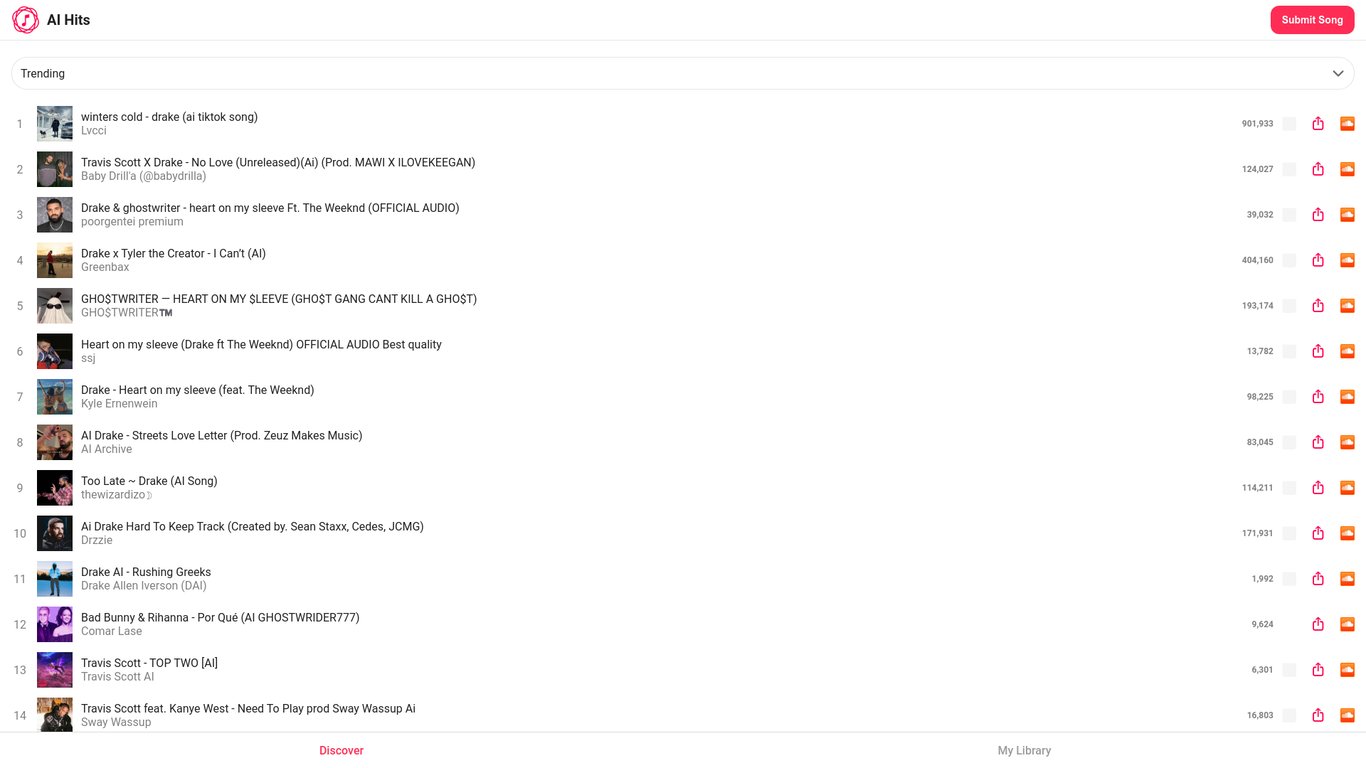1366x768 pixels.
Task: Share 'Ai Drake Hard To Keep Track'
Action: [1318, 533]
